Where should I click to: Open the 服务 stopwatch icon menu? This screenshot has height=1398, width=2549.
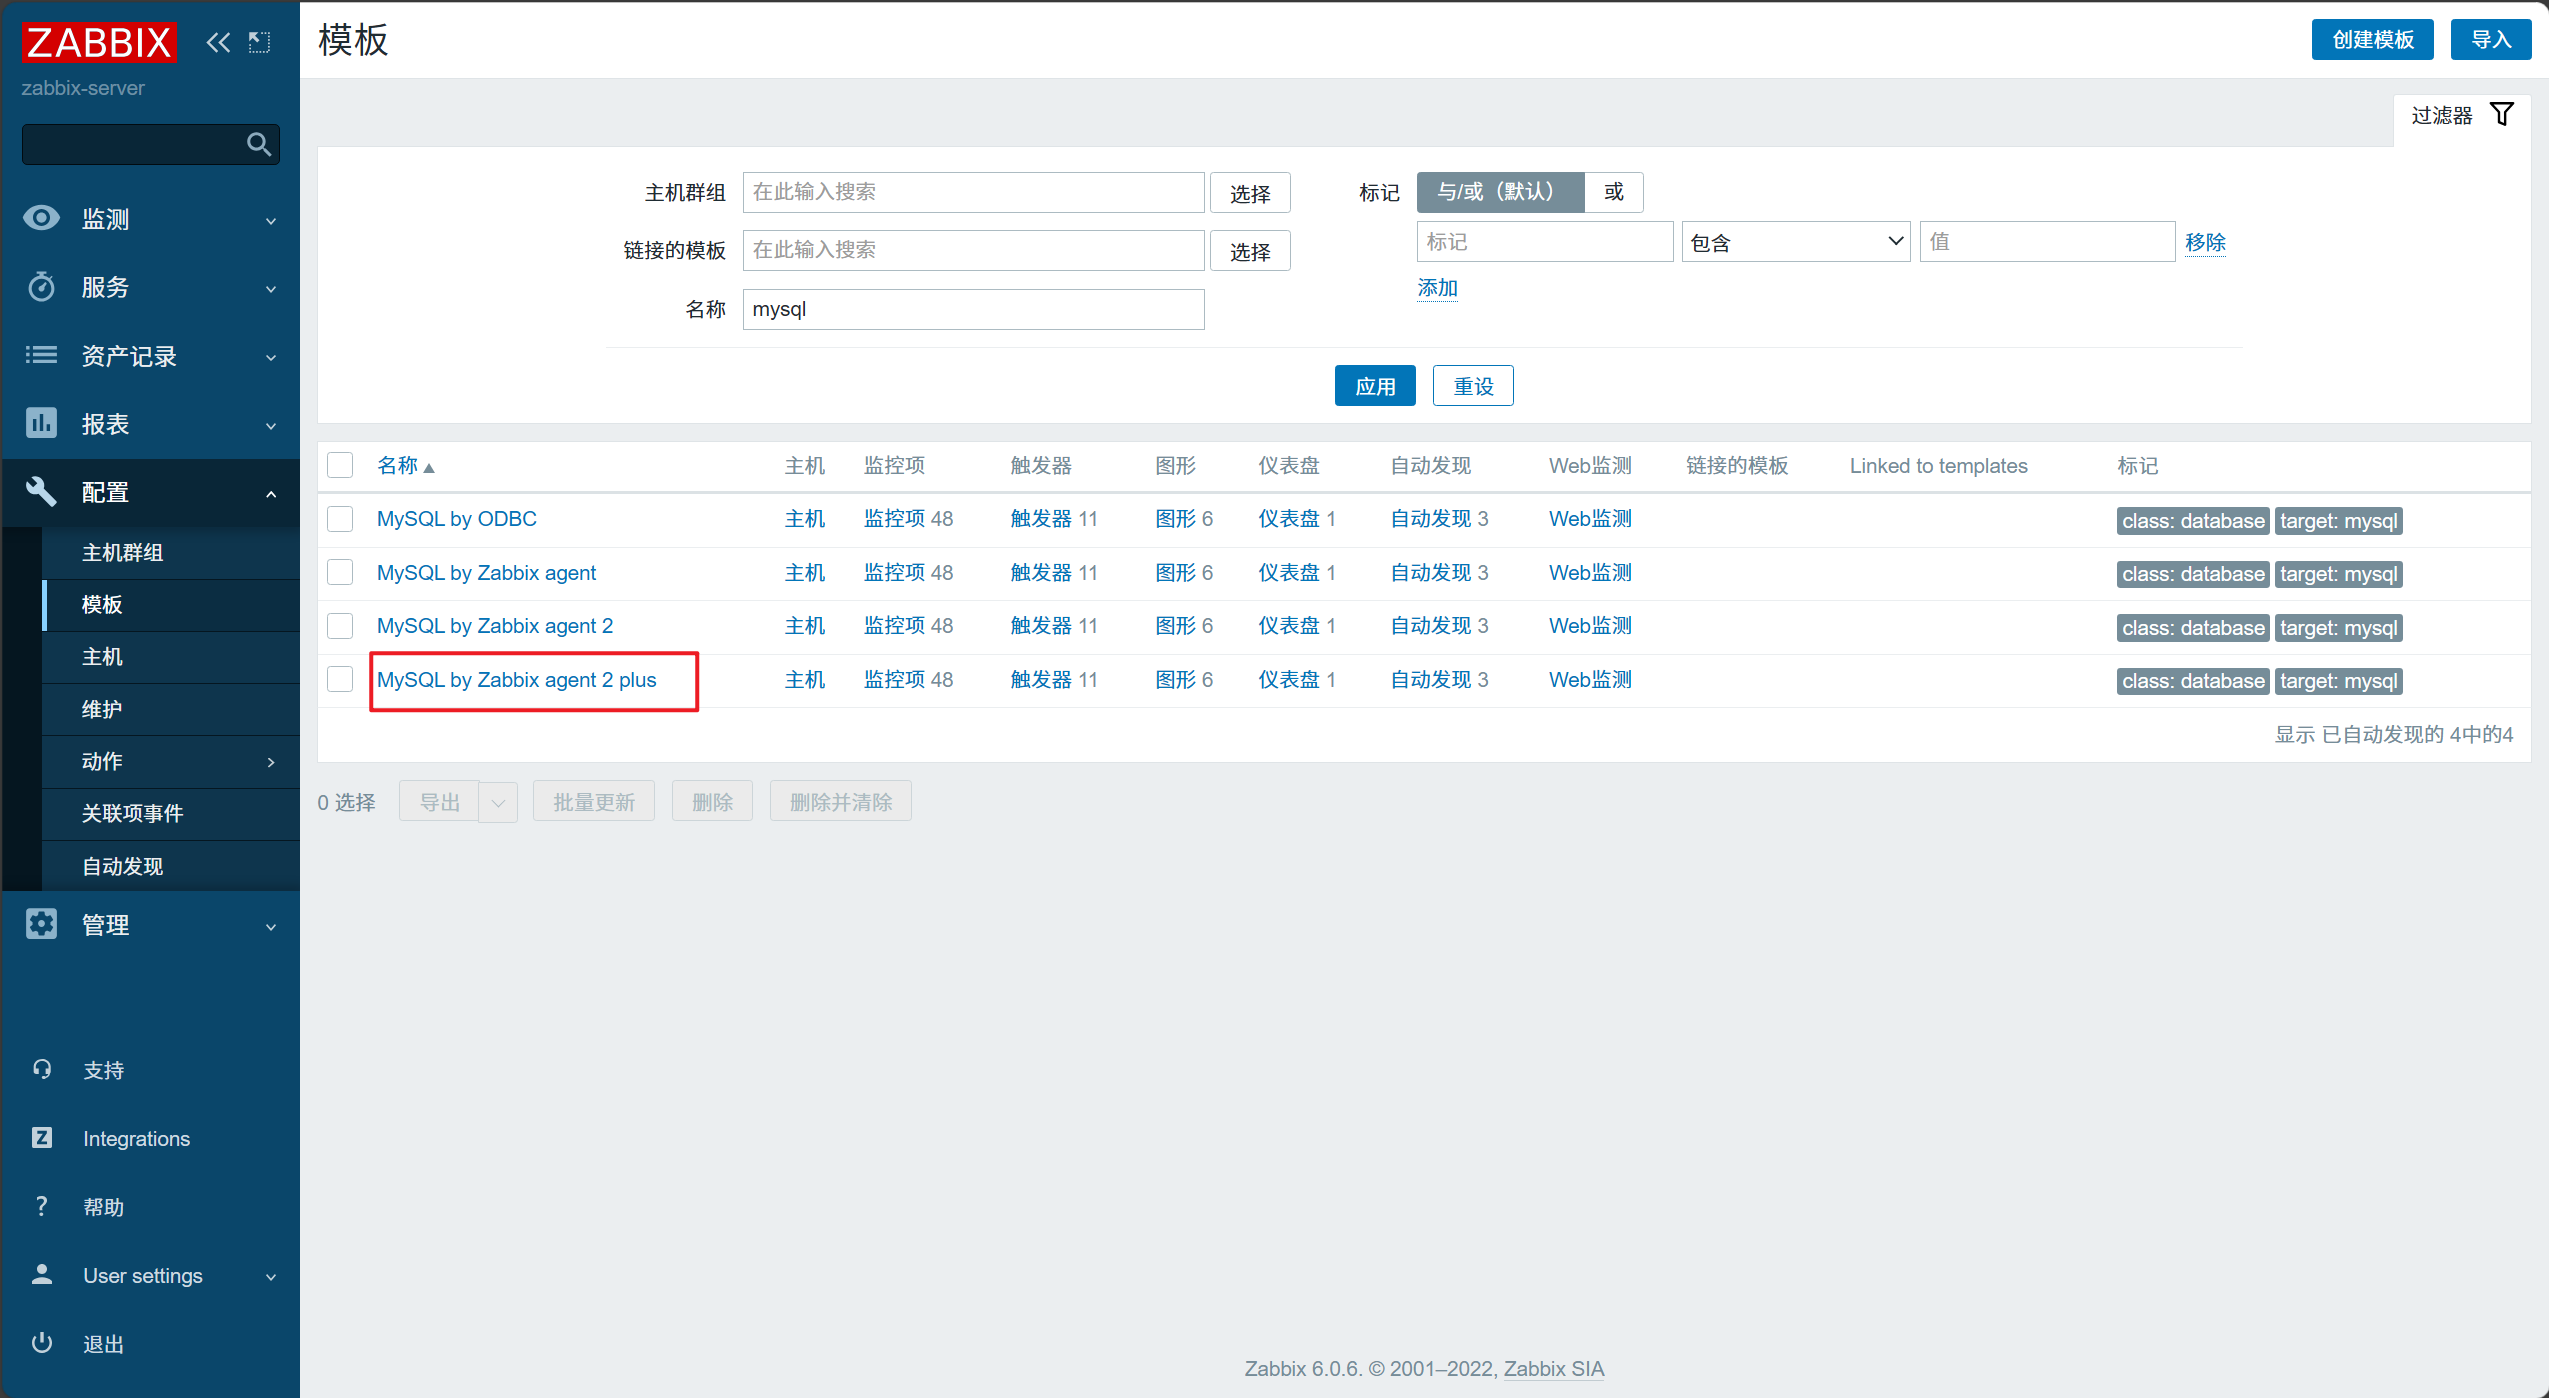(x=41, y=287)
